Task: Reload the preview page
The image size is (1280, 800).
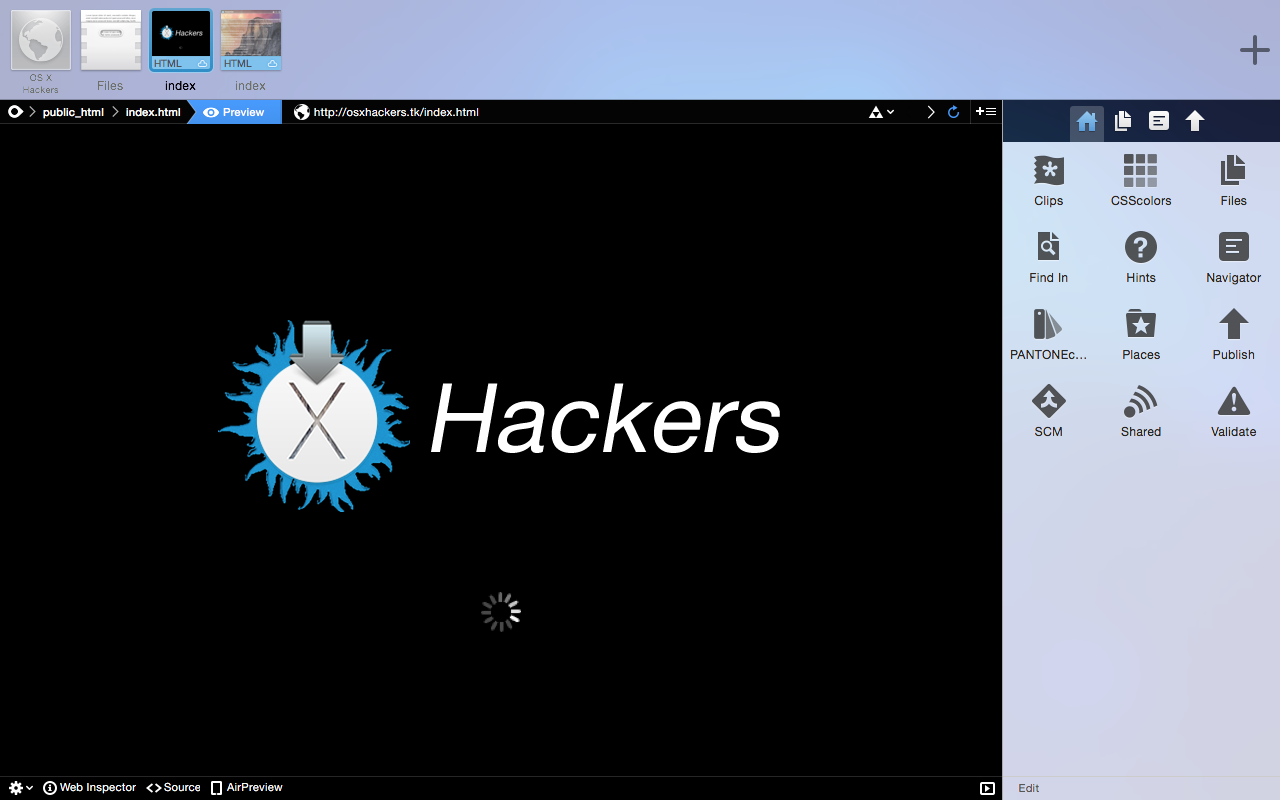Action: tap(954, 112)
